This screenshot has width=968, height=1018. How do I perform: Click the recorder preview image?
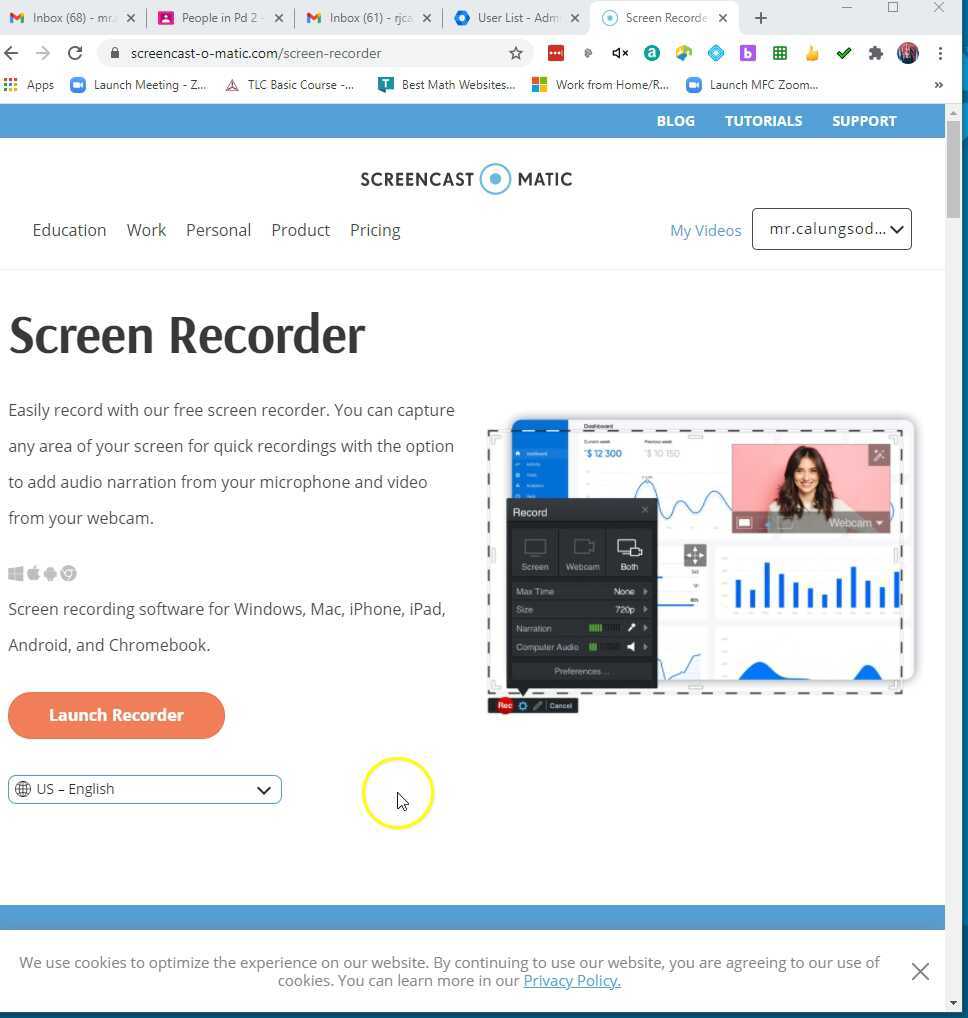[x=701, y=565]
